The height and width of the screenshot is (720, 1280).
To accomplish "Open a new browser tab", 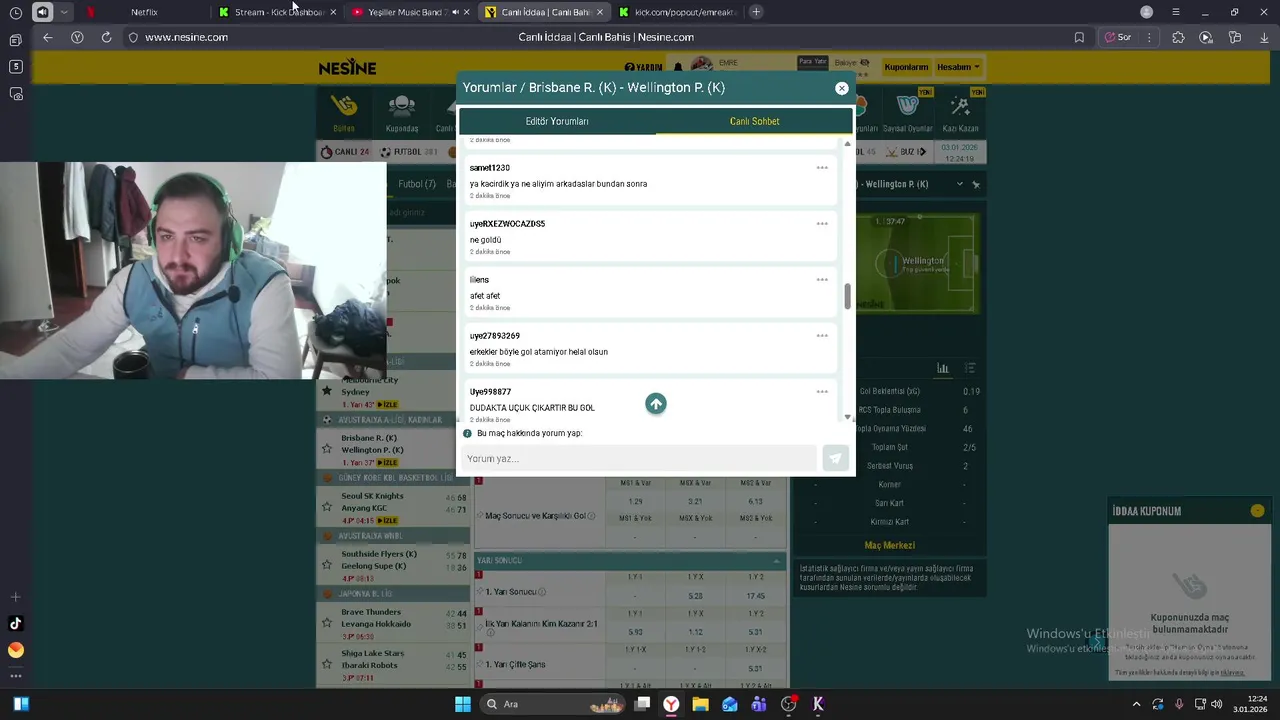I will (x=756, y=12).
